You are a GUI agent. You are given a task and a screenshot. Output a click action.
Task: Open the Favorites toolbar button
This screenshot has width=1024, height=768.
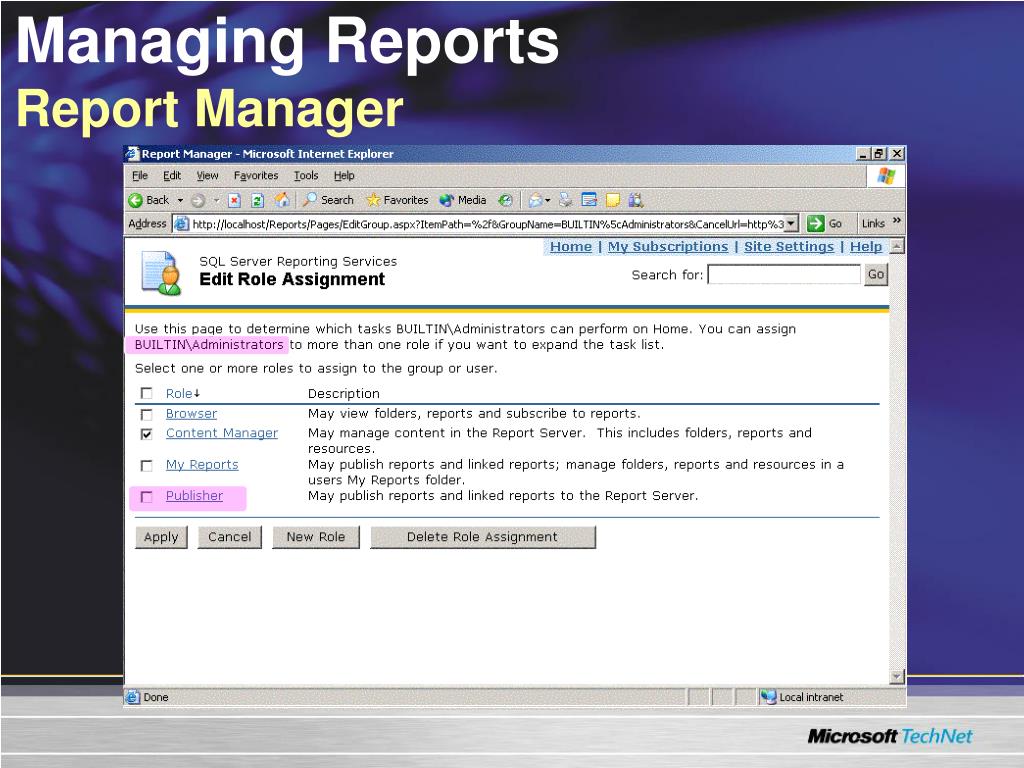(397, 200)
